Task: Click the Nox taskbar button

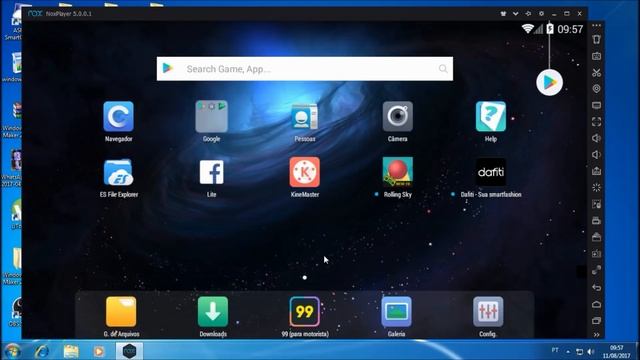Action: pyautogui.click(x=129, y=351)
